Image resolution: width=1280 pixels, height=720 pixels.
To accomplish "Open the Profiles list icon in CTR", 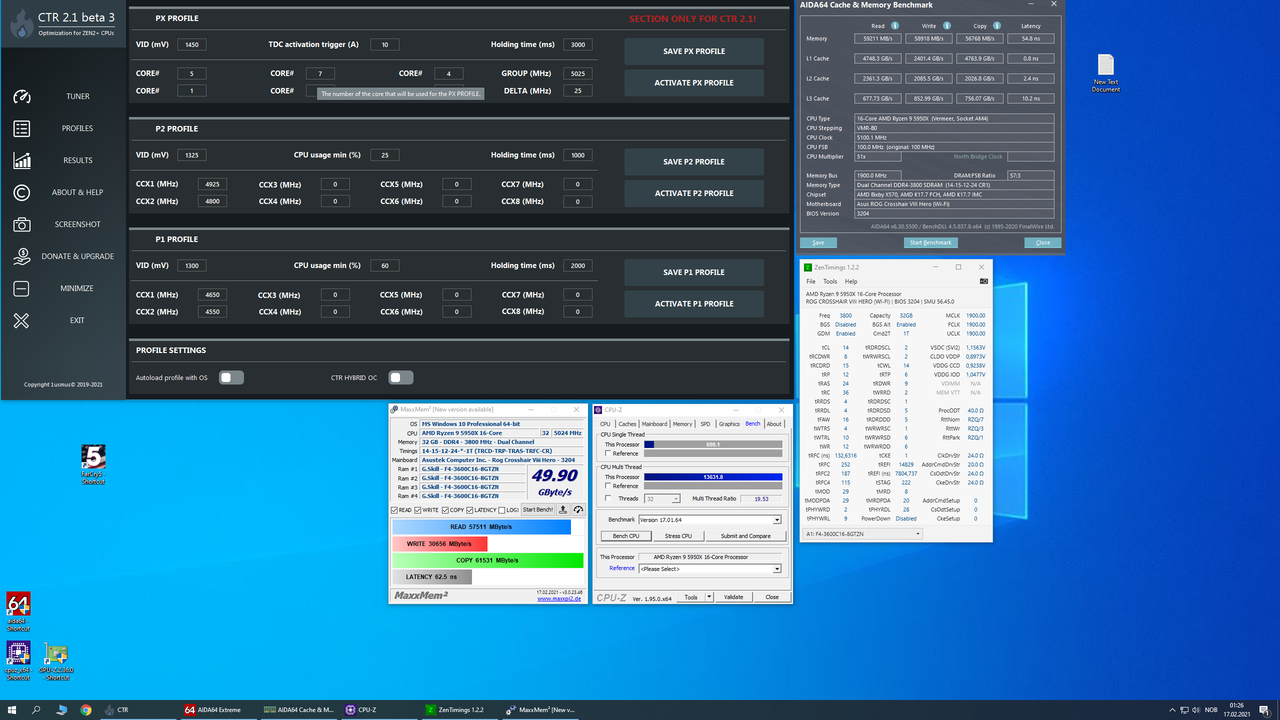I will [22, 128].
